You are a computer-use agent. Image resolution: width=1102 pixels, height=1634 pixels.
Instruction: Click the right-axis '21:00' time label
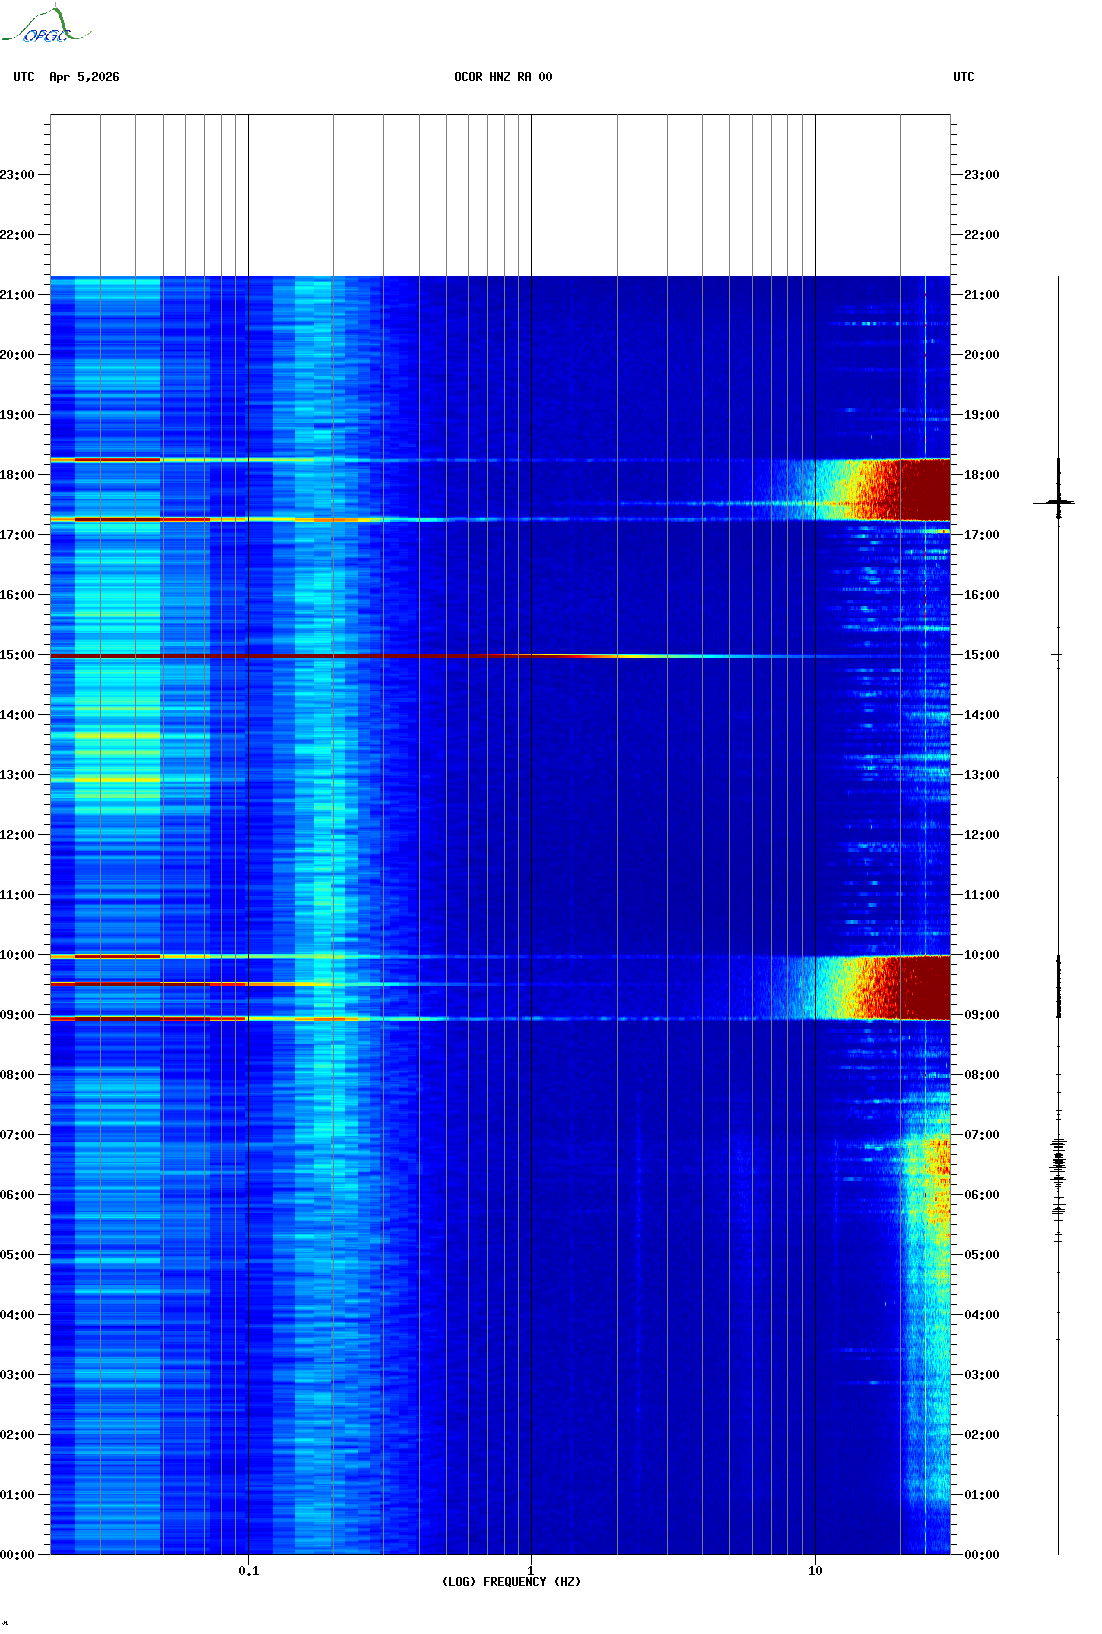pyautogui.click(x=981, y=295)
